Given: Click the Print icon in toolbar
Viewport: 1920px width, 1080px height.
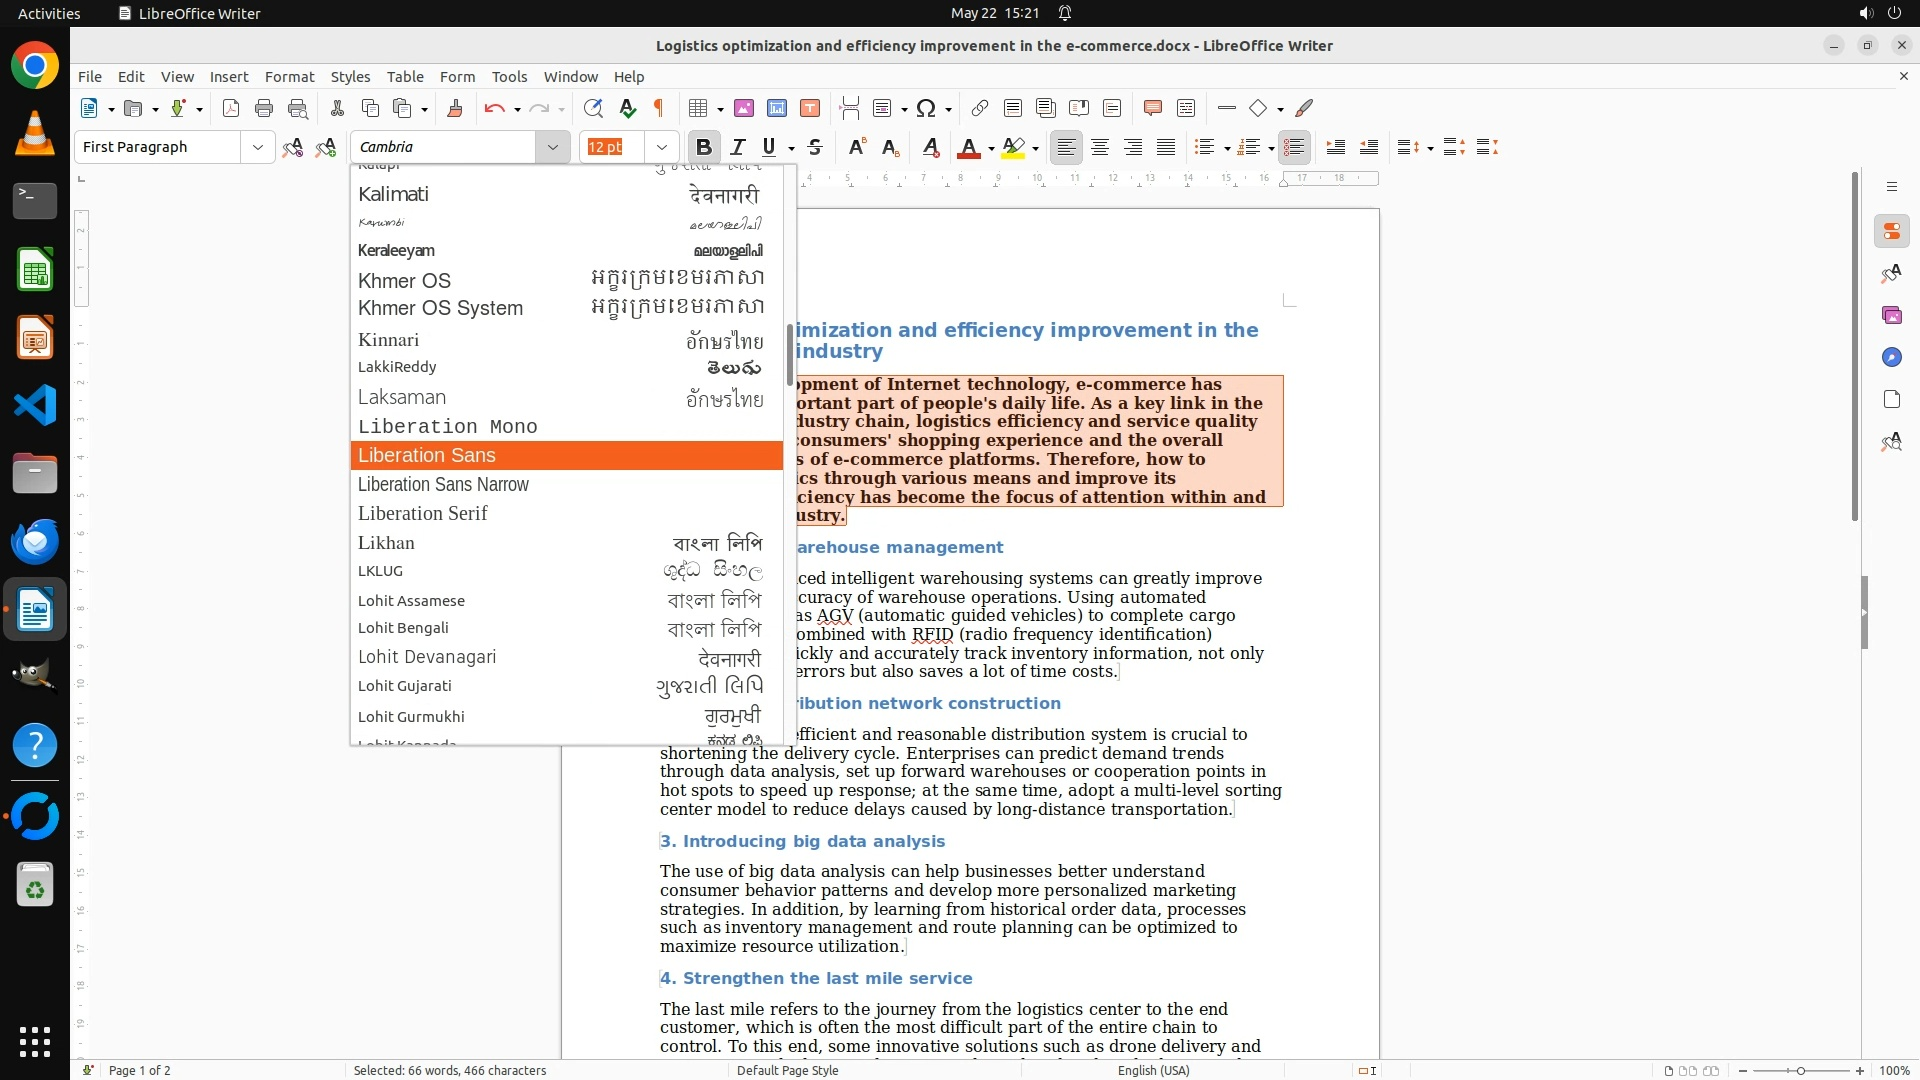Looking at the screenshot, I should 264,108.
